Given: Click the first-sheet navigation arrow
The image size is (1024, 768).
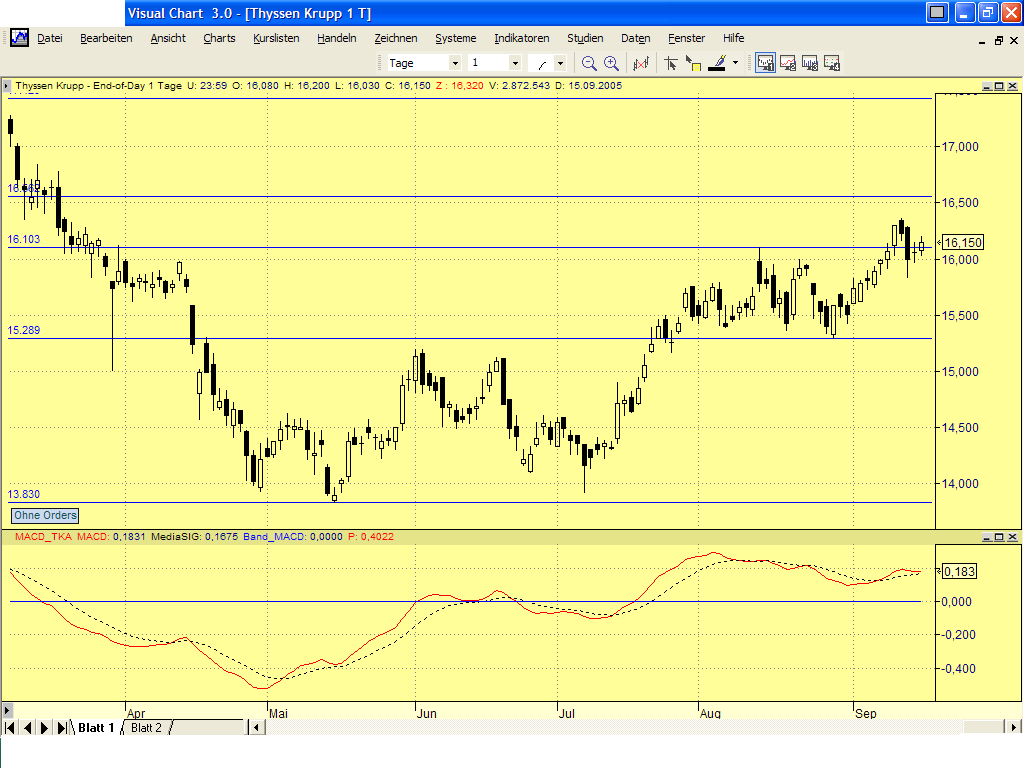Looking at the screenshot, I should (11, 727).
